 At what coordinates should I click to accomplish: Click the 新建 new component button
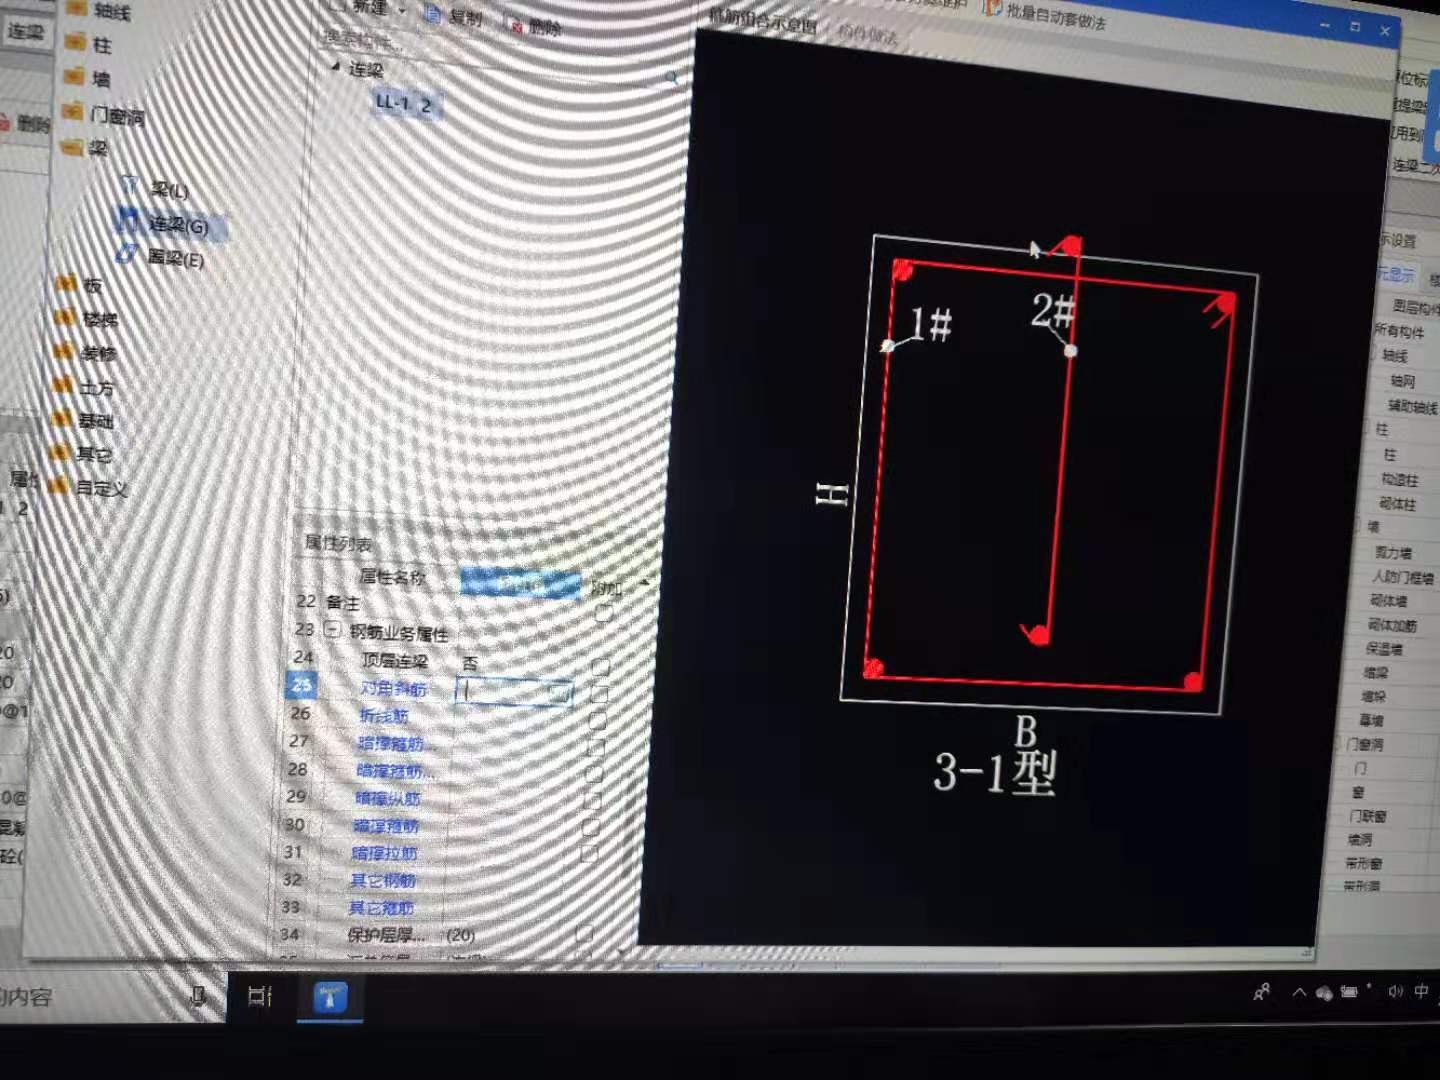[x=360, y=6]
